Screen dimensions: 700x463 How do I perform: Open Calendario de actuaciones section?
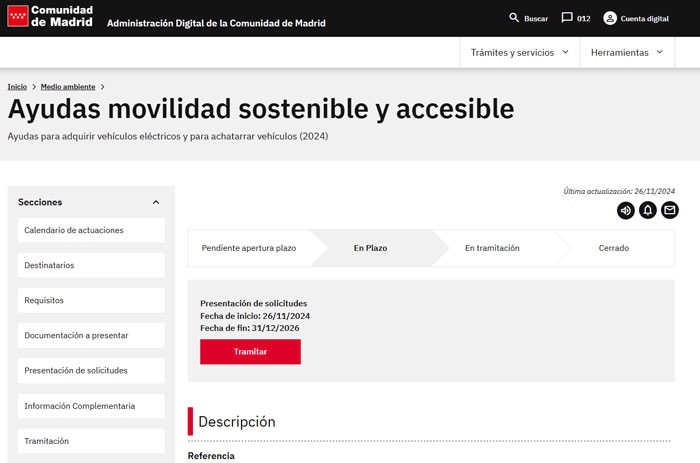tap(91, 230)
